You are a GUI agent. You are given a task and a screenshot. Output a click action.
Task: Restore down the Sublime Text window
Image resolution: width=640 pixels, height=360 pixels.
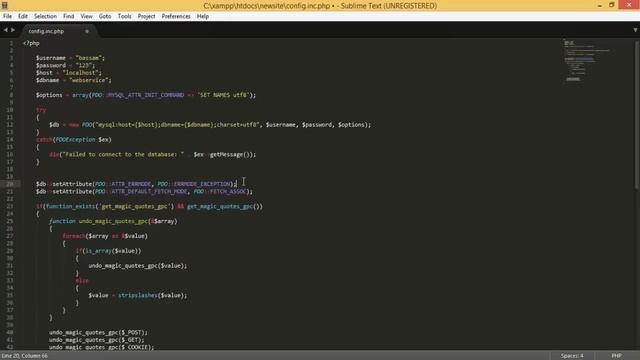click(x=611, y=5)
